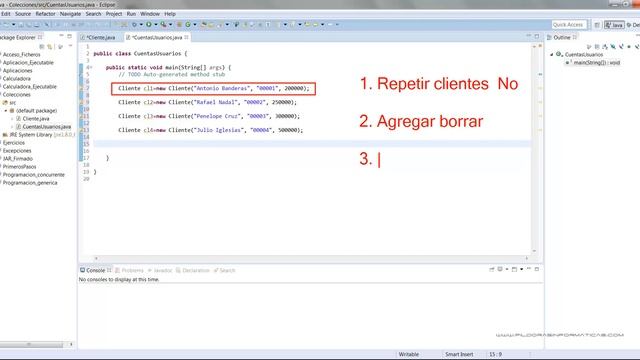Click the Run External Tools icon
Viewport: 640px width, 360px height.
(x=163, y=24)
